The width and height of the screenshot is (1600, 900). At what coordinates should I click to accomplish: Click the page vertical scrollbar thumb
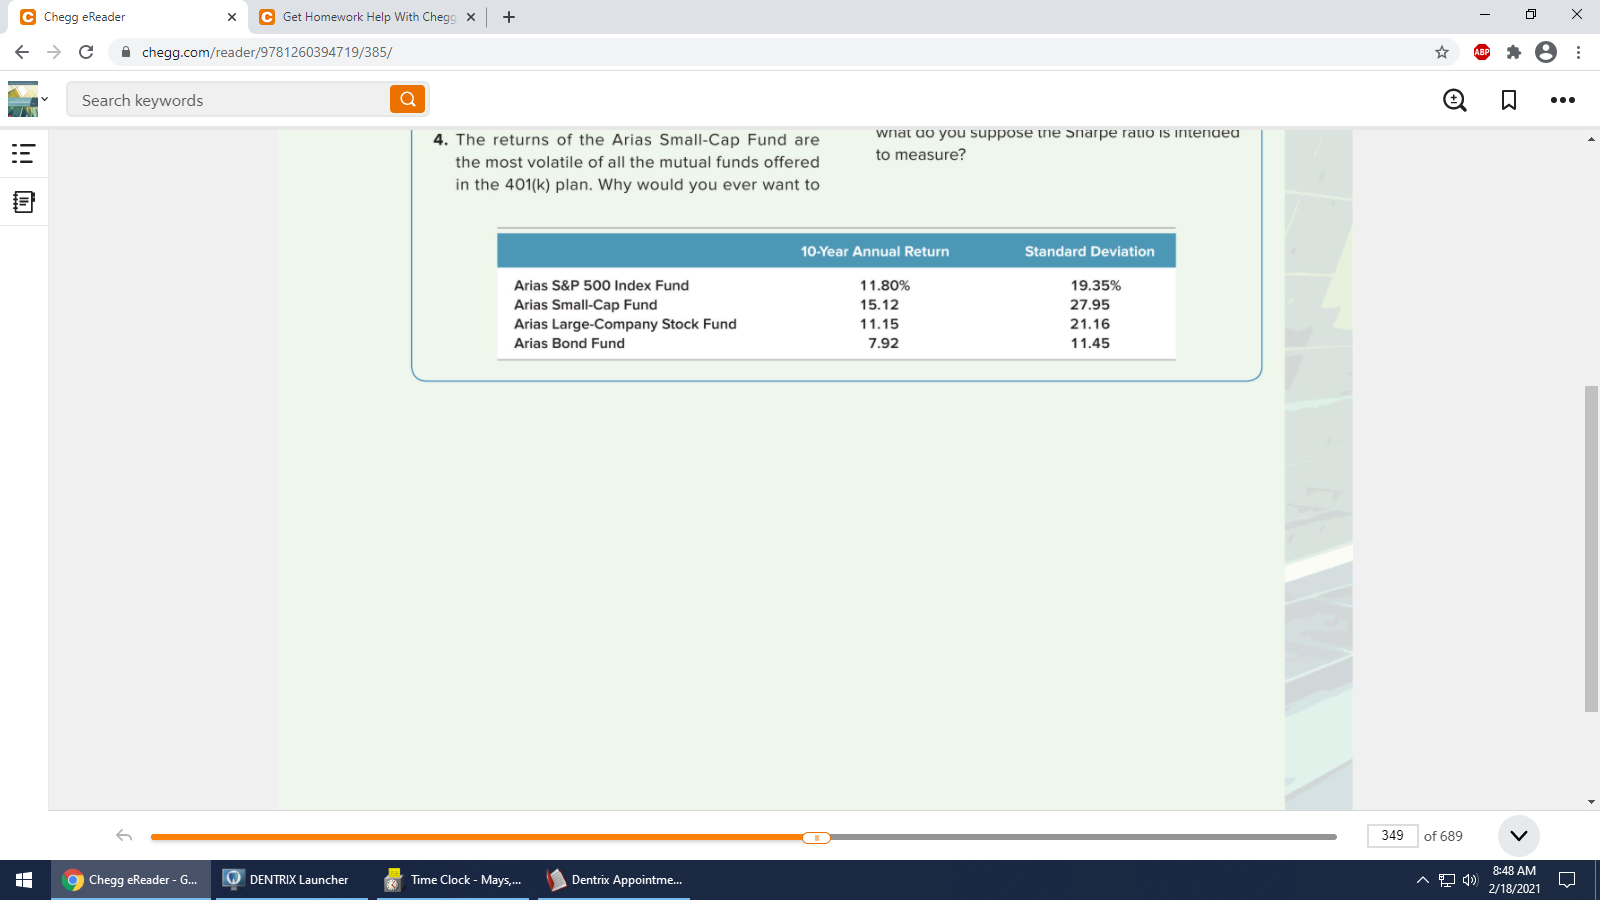click(x=1591, y=548)
